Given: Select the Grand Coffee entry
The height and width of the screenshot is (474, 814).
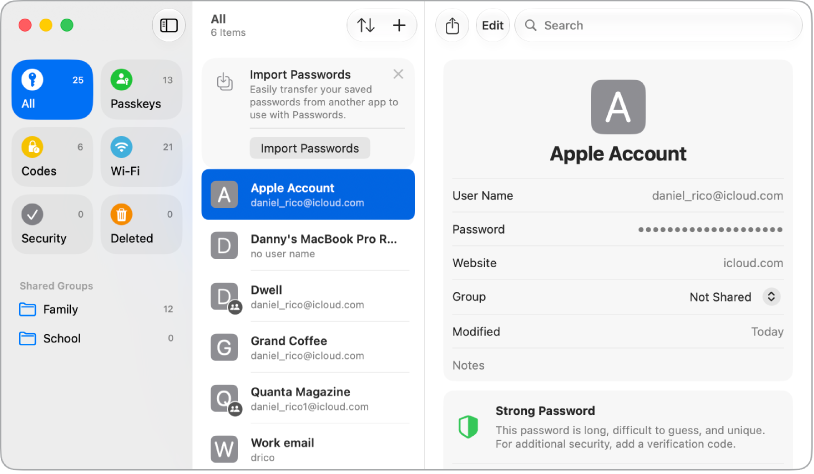Looking at the screenshot, I should pos(308,348).
